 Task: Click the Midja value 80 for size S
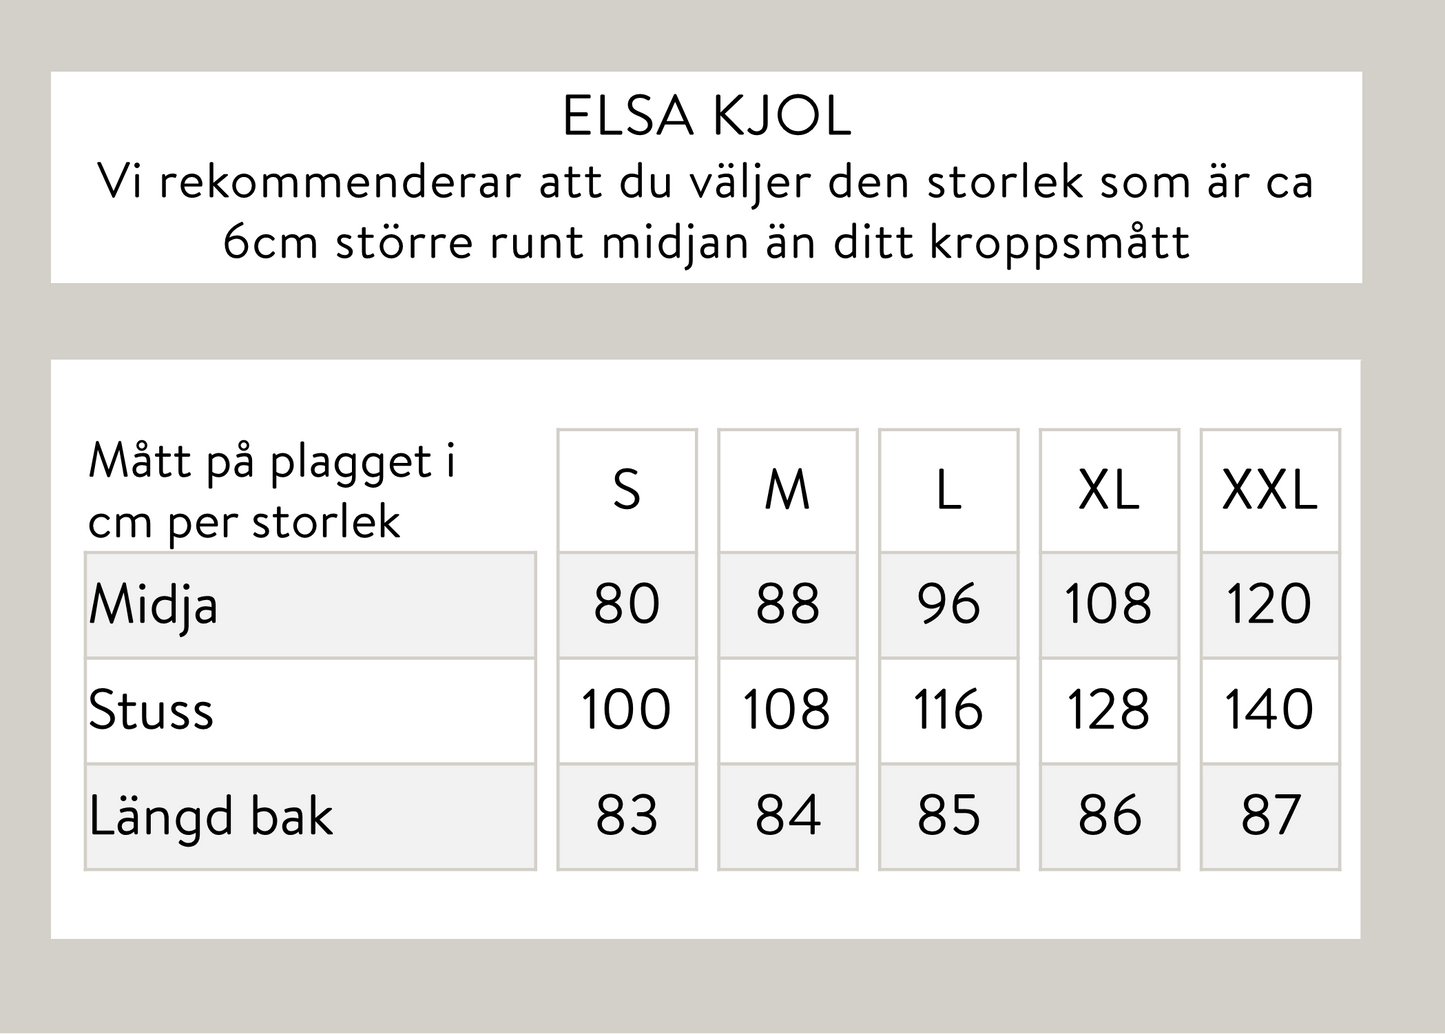coord(627,604)
